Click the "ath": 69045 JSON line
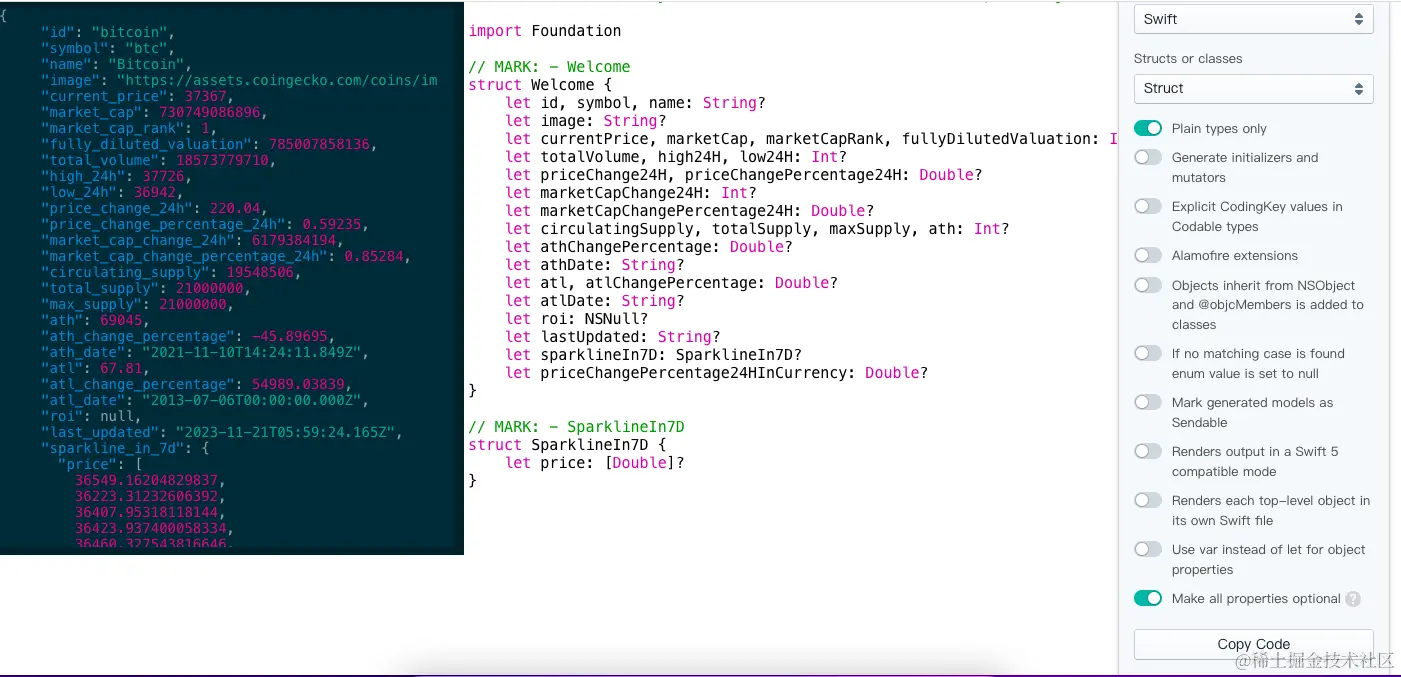 [x=98, y=320]
